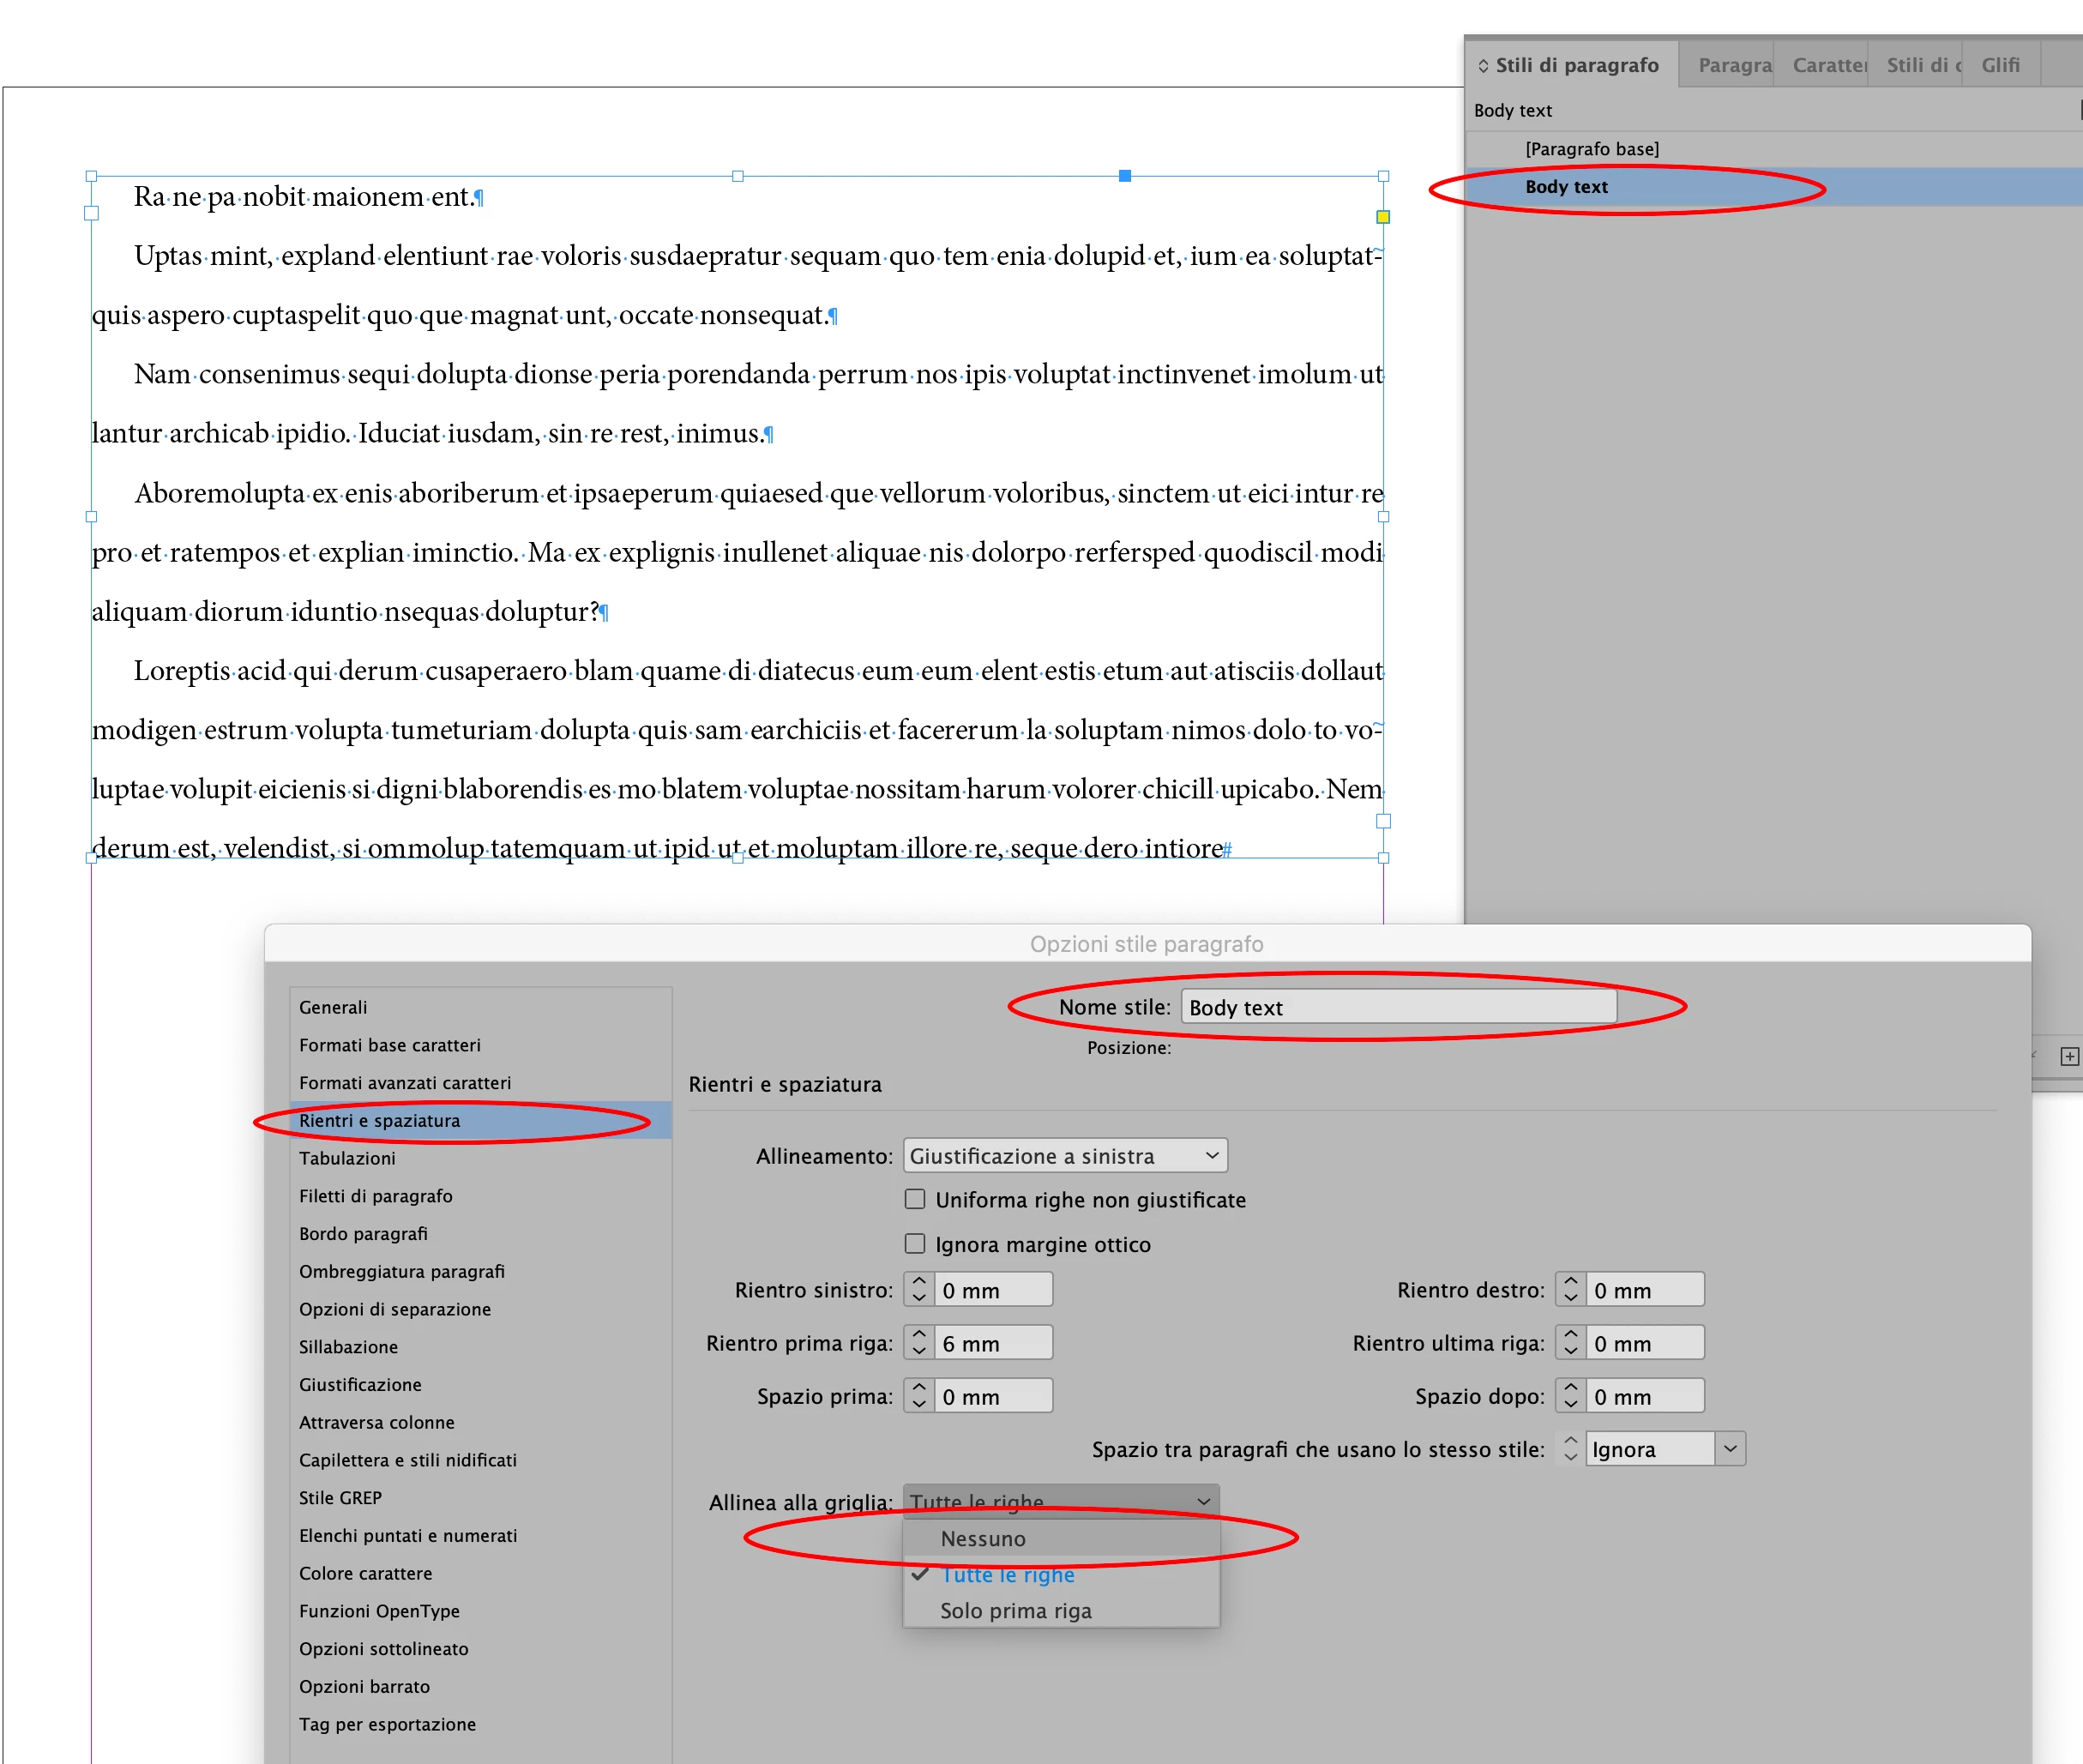Click the text frame out port handle
2083x1764 pixels.
point(1383,821)
